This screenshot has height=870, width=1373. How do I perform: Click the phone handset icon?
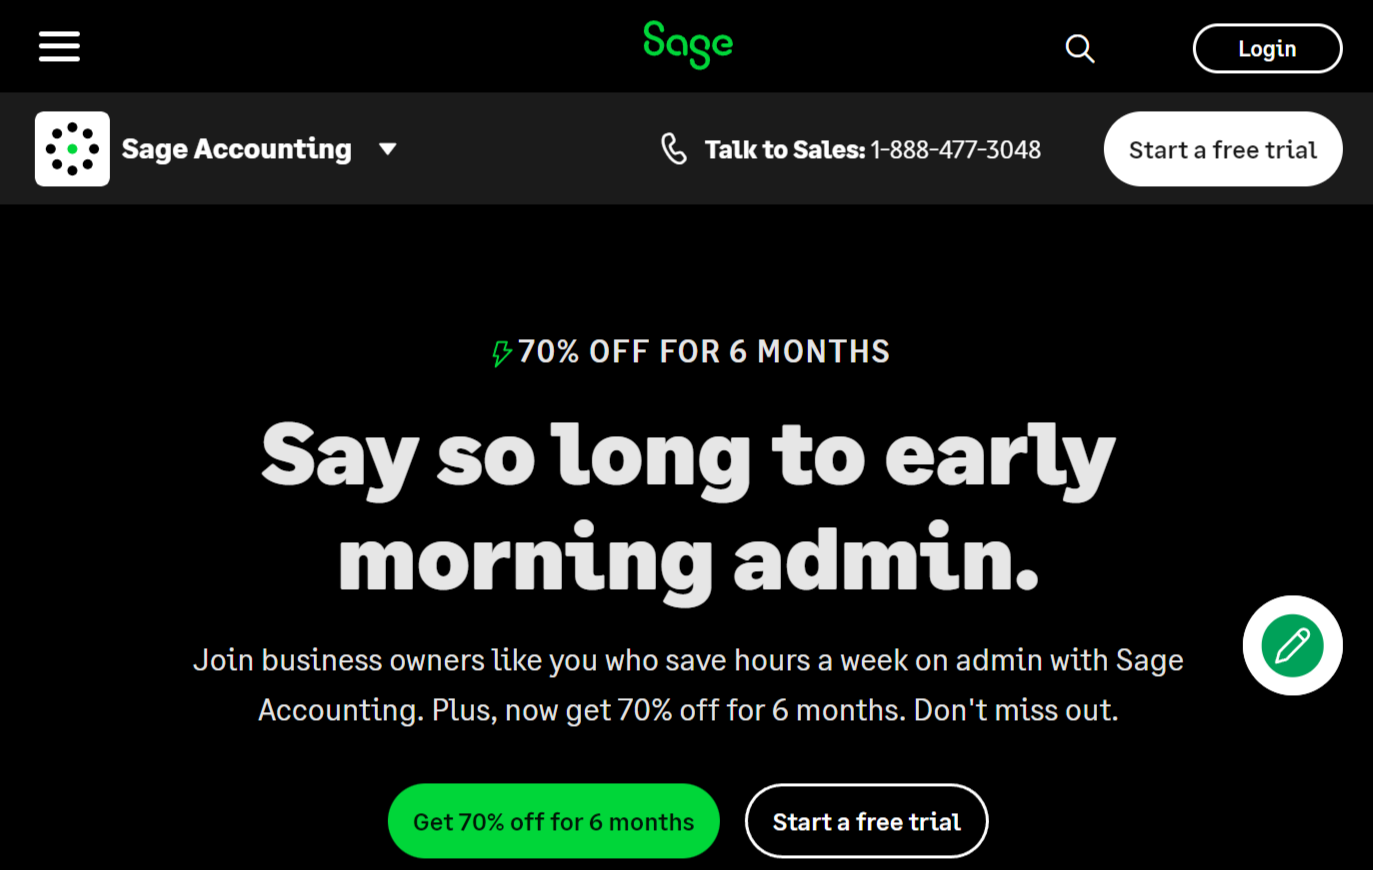(x=674, y=149)
